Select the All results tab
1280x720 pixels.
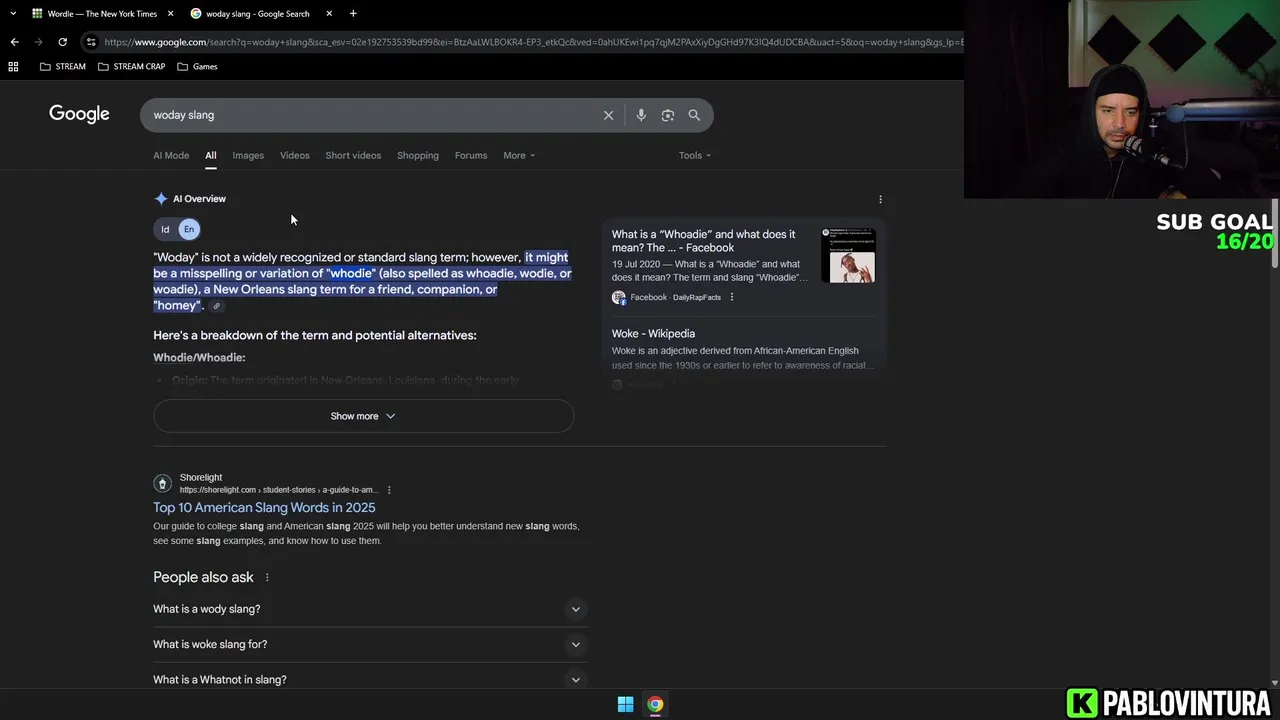pyautogui.click(x=211, y=155)
